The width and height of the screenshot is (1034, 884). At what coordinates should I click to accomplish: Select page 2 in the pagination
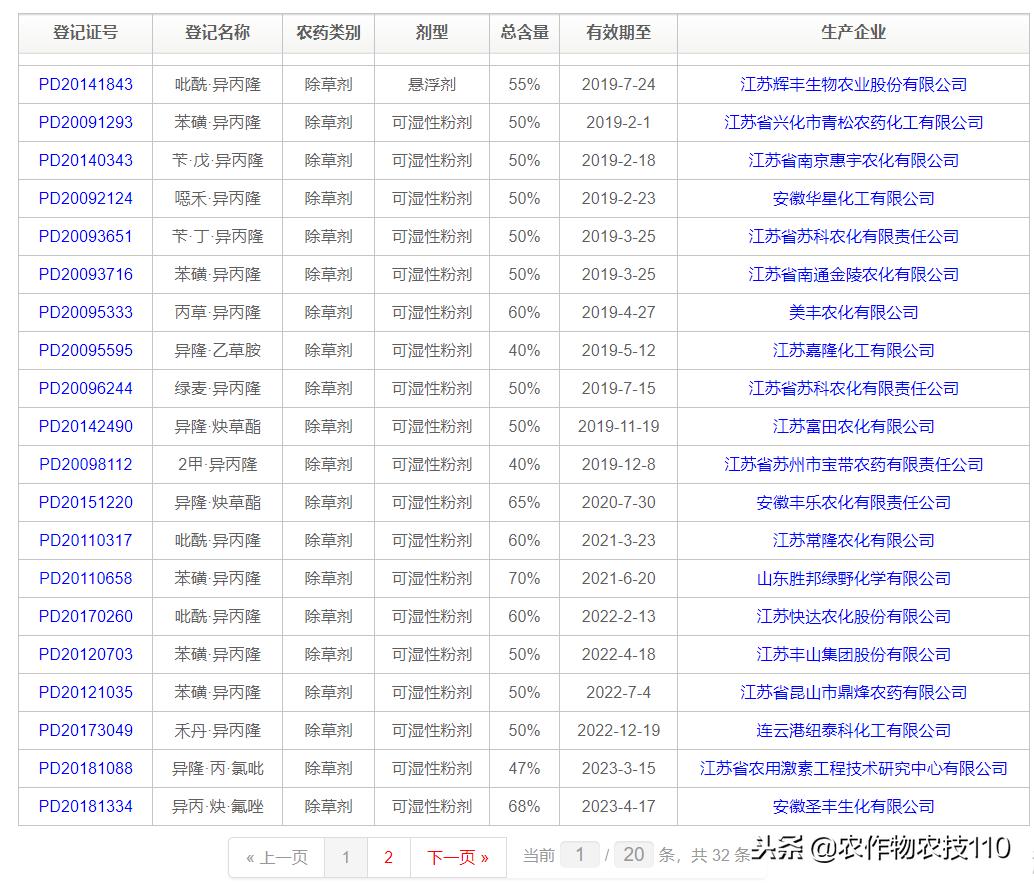pyautogui.click(x=389, y=859)
